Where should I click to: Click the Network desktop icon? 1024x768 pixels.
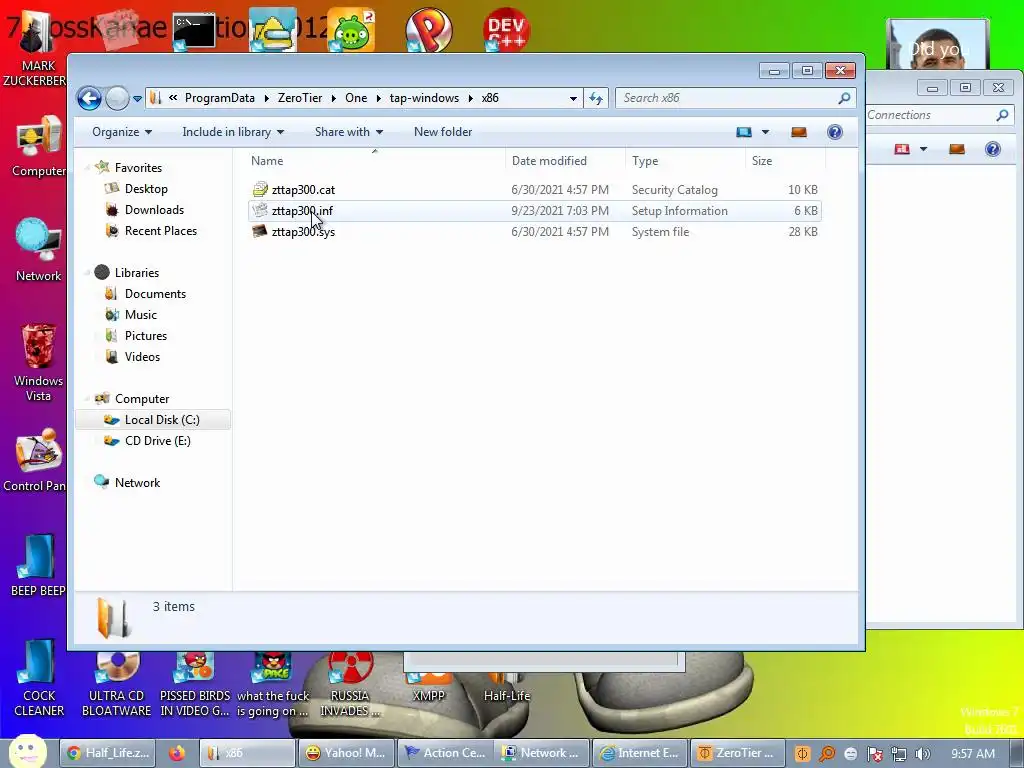click(38, 249)
